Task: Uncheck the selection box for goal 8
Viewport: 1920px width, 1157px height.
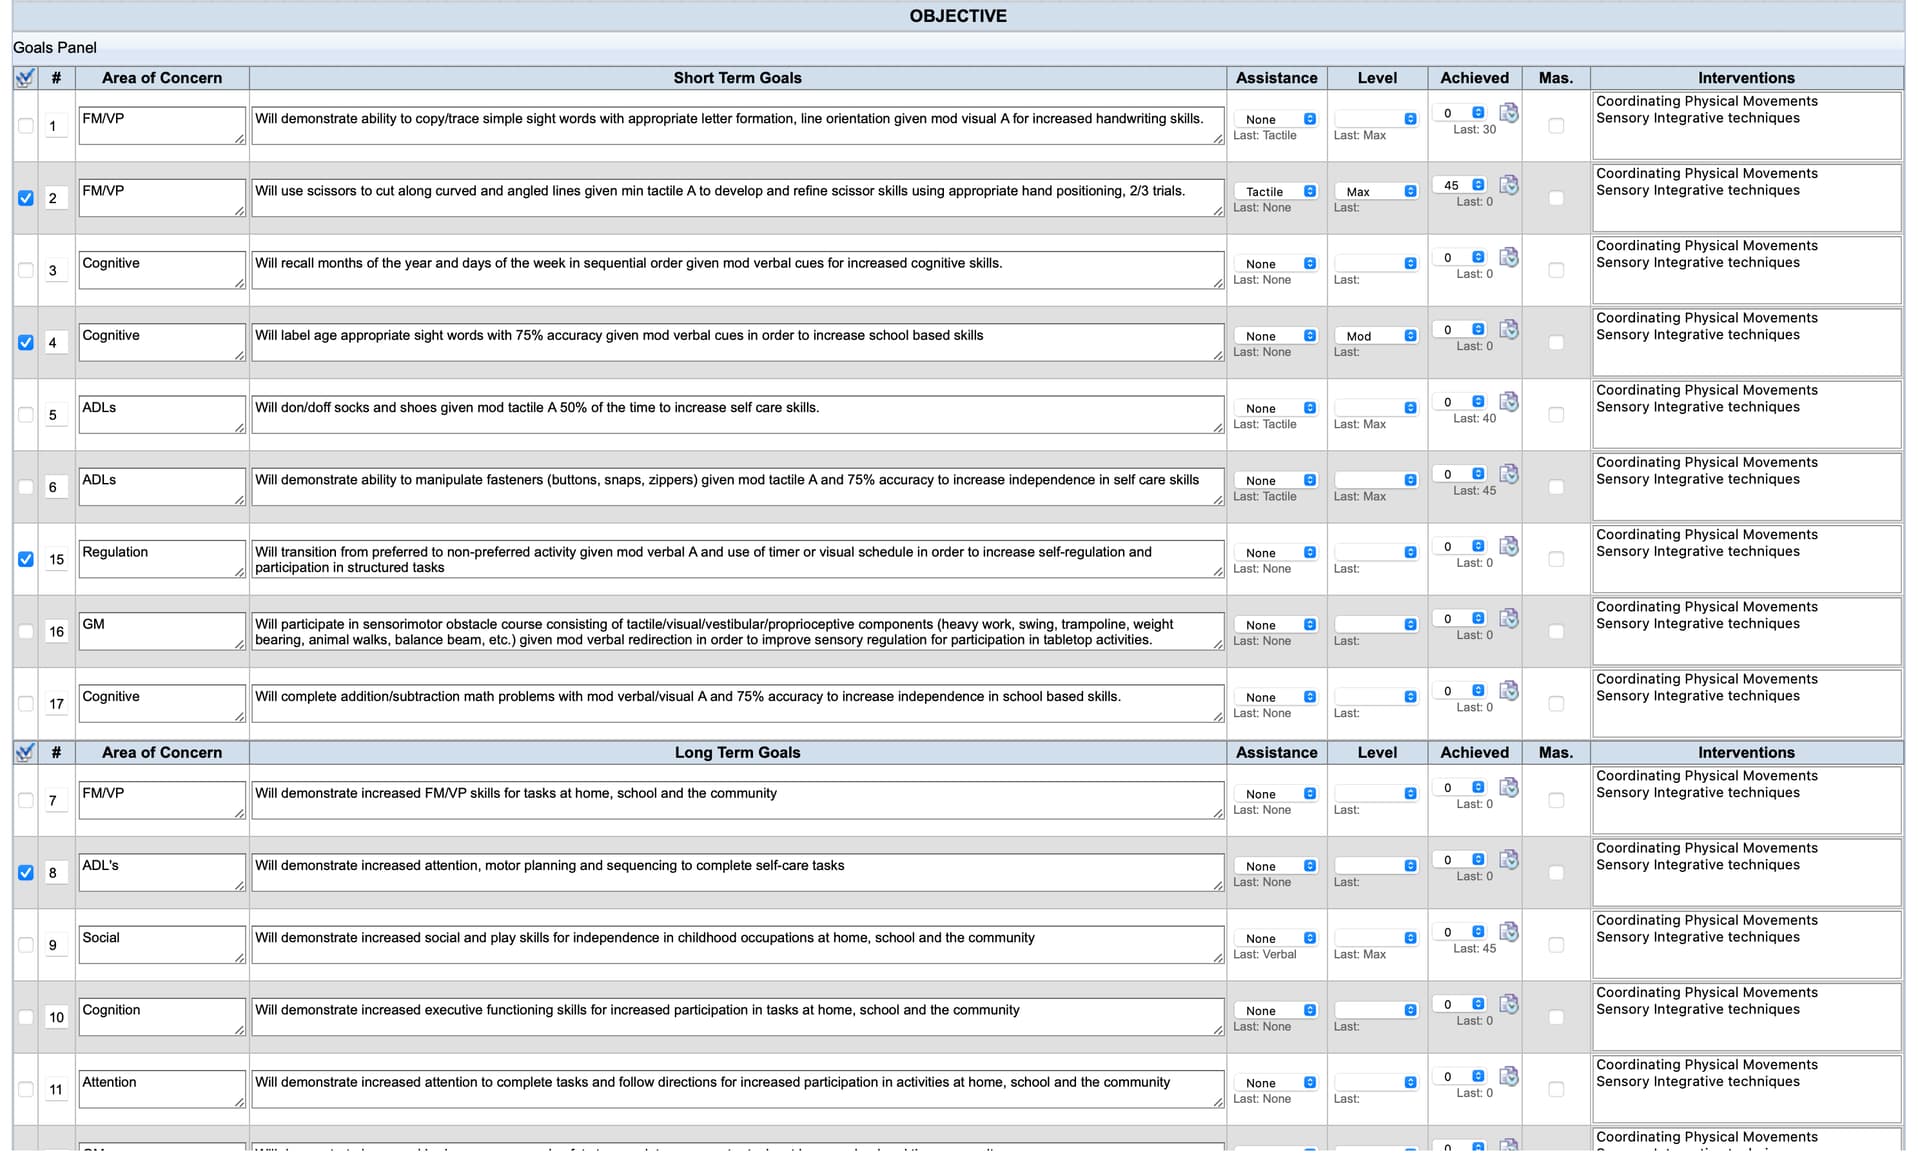Action: [x=26, y=873]
